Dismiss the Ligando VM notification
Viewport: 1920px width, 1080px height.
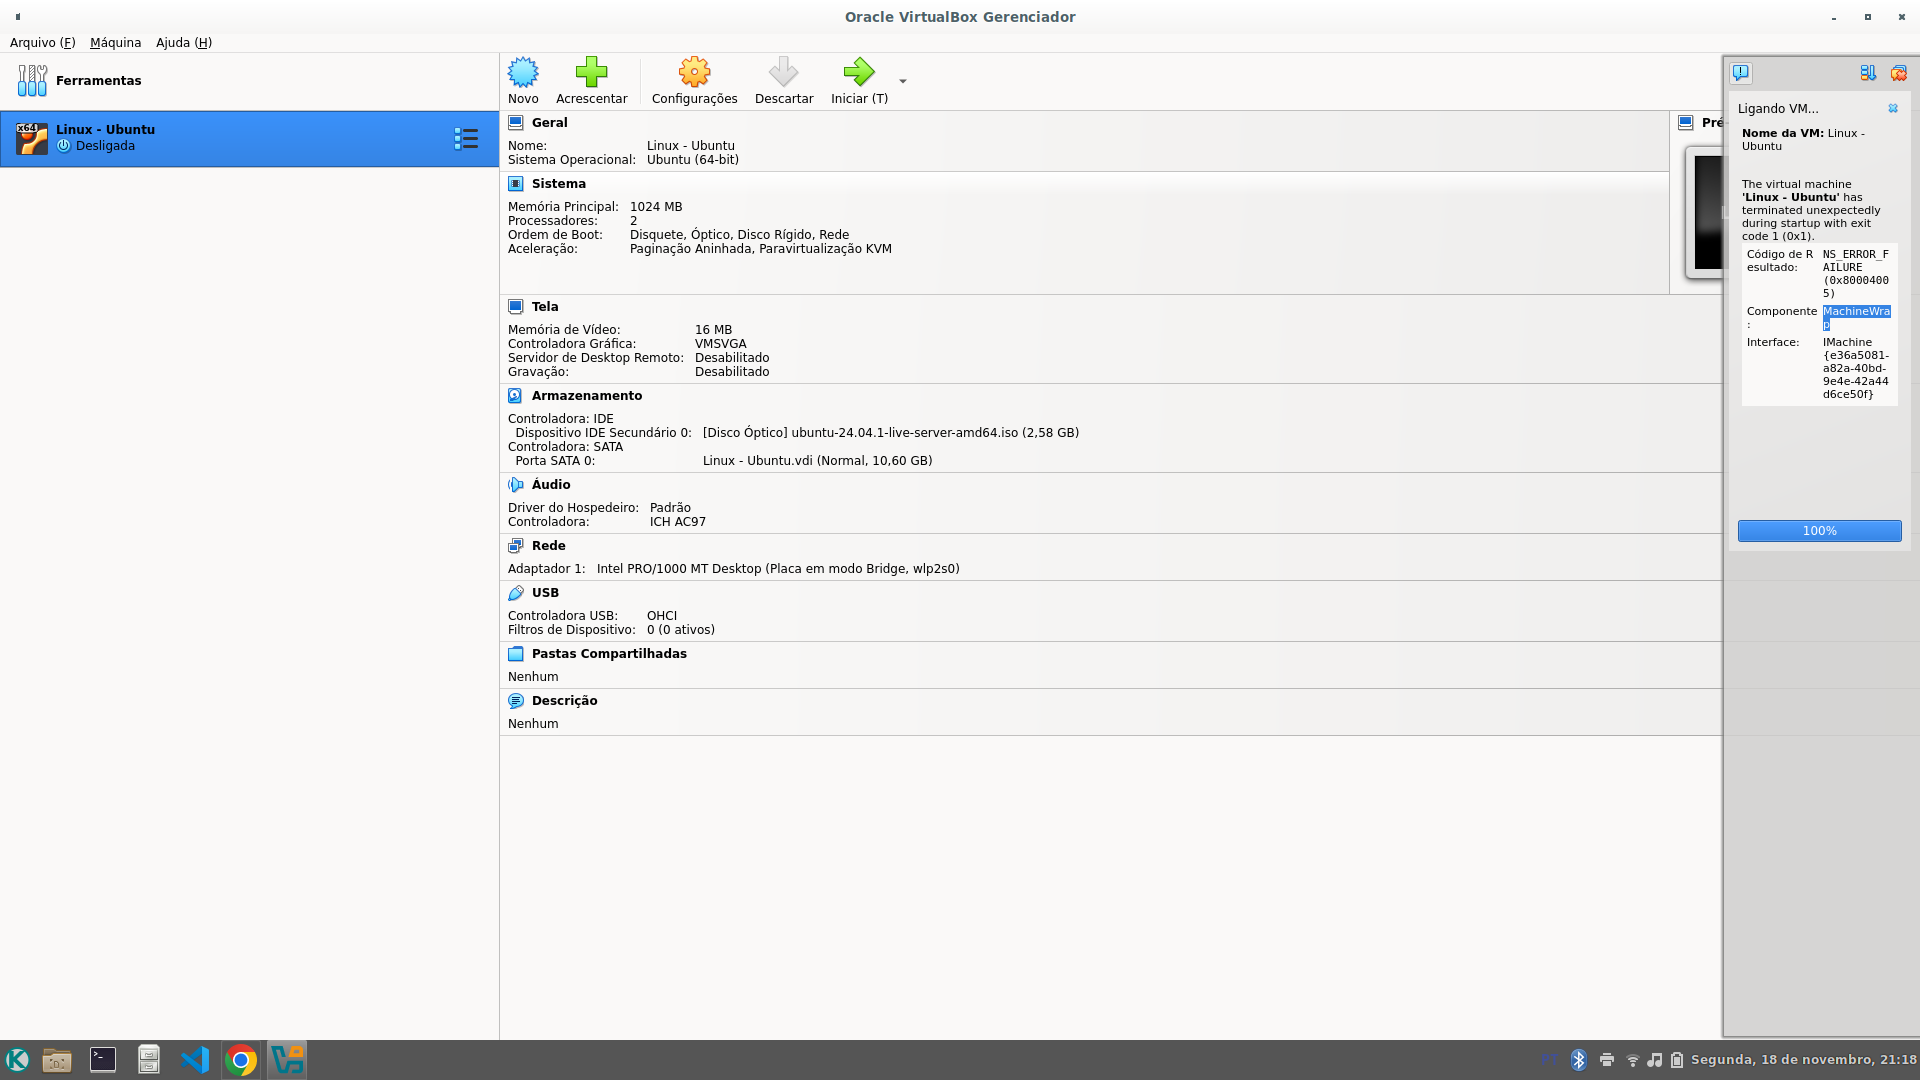[x=1893, y=108]
